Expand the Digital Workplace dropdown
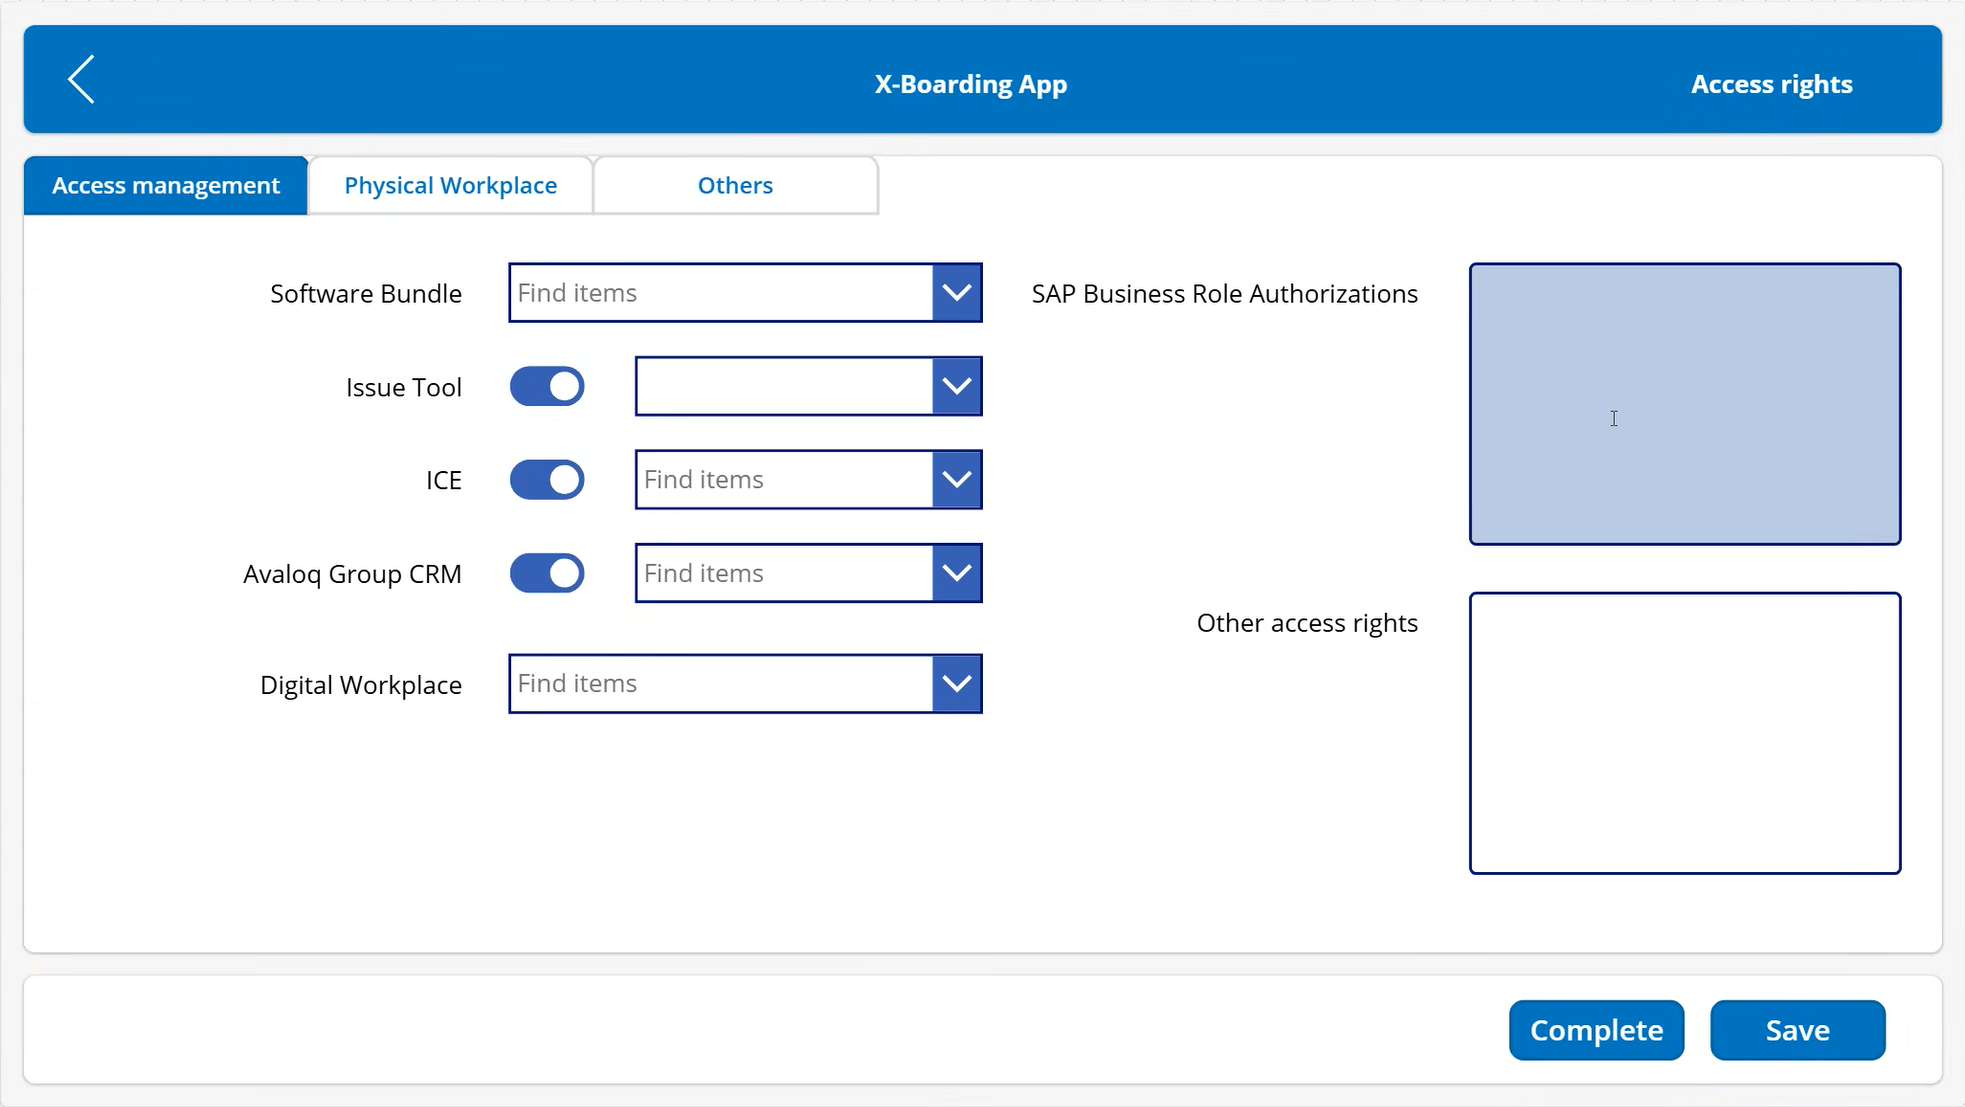 coord(957,683)
